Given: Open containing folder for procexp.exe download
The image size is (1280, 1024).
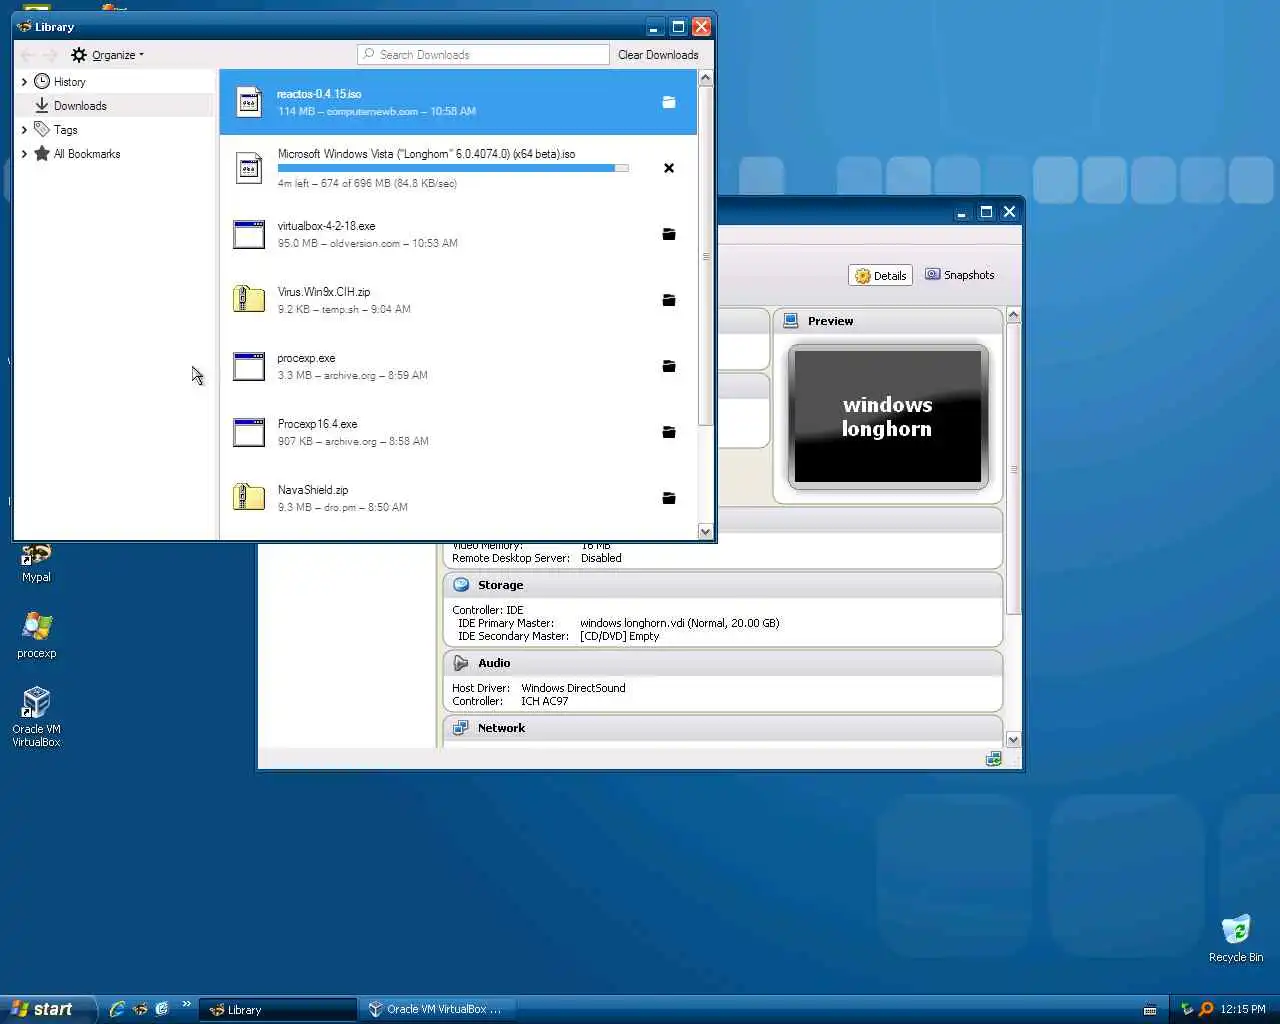Looking at the screenshot, I should (669, 366).
